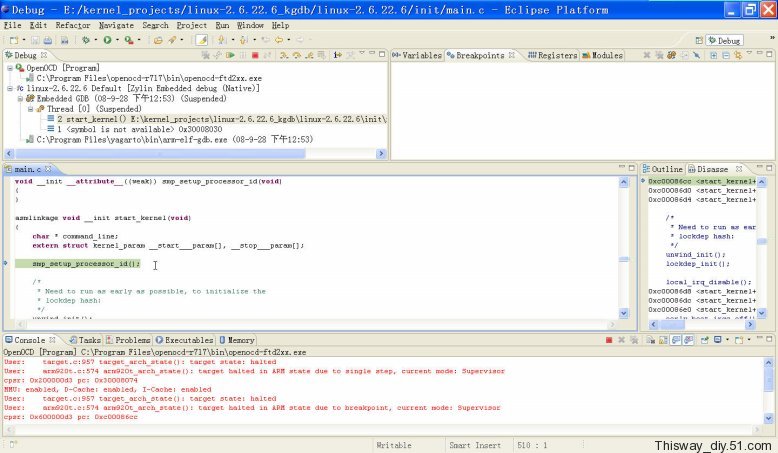Click red Terminate icon in Console toolbar

609,340
